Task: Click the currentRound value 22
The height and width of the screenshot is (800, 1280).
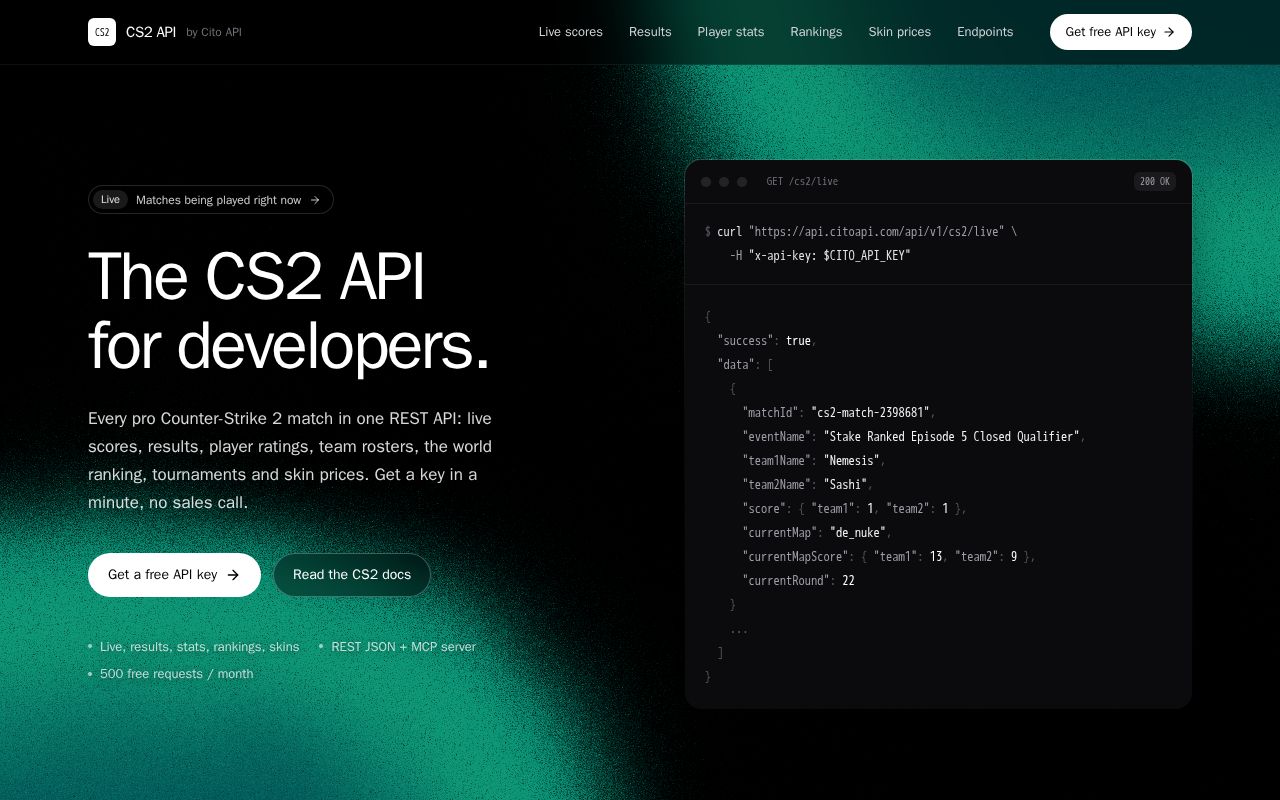Action: [x=848, y=580]
